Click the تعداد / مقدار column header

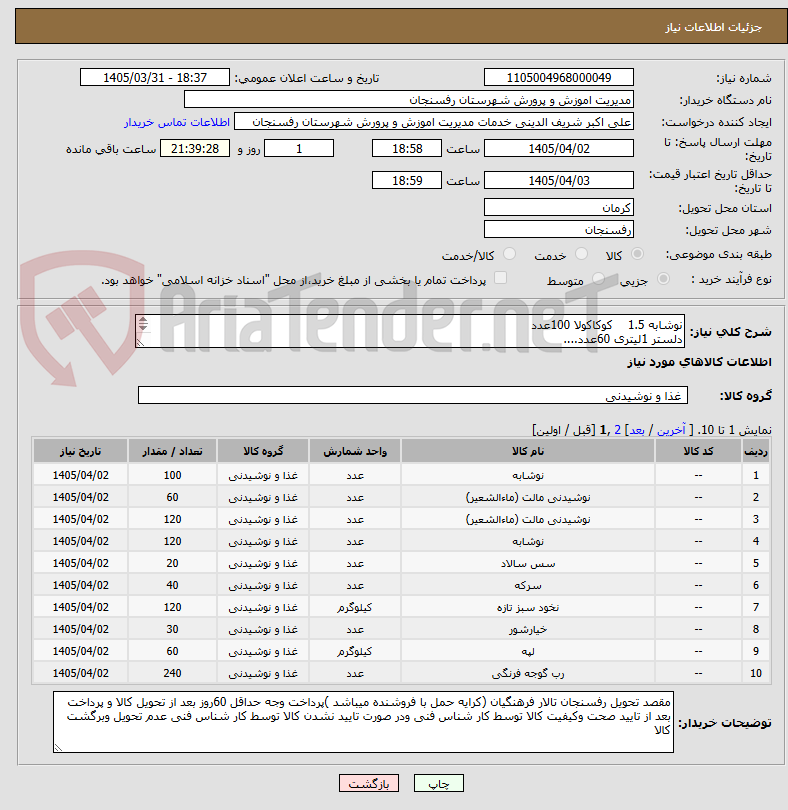click(172, 451)
